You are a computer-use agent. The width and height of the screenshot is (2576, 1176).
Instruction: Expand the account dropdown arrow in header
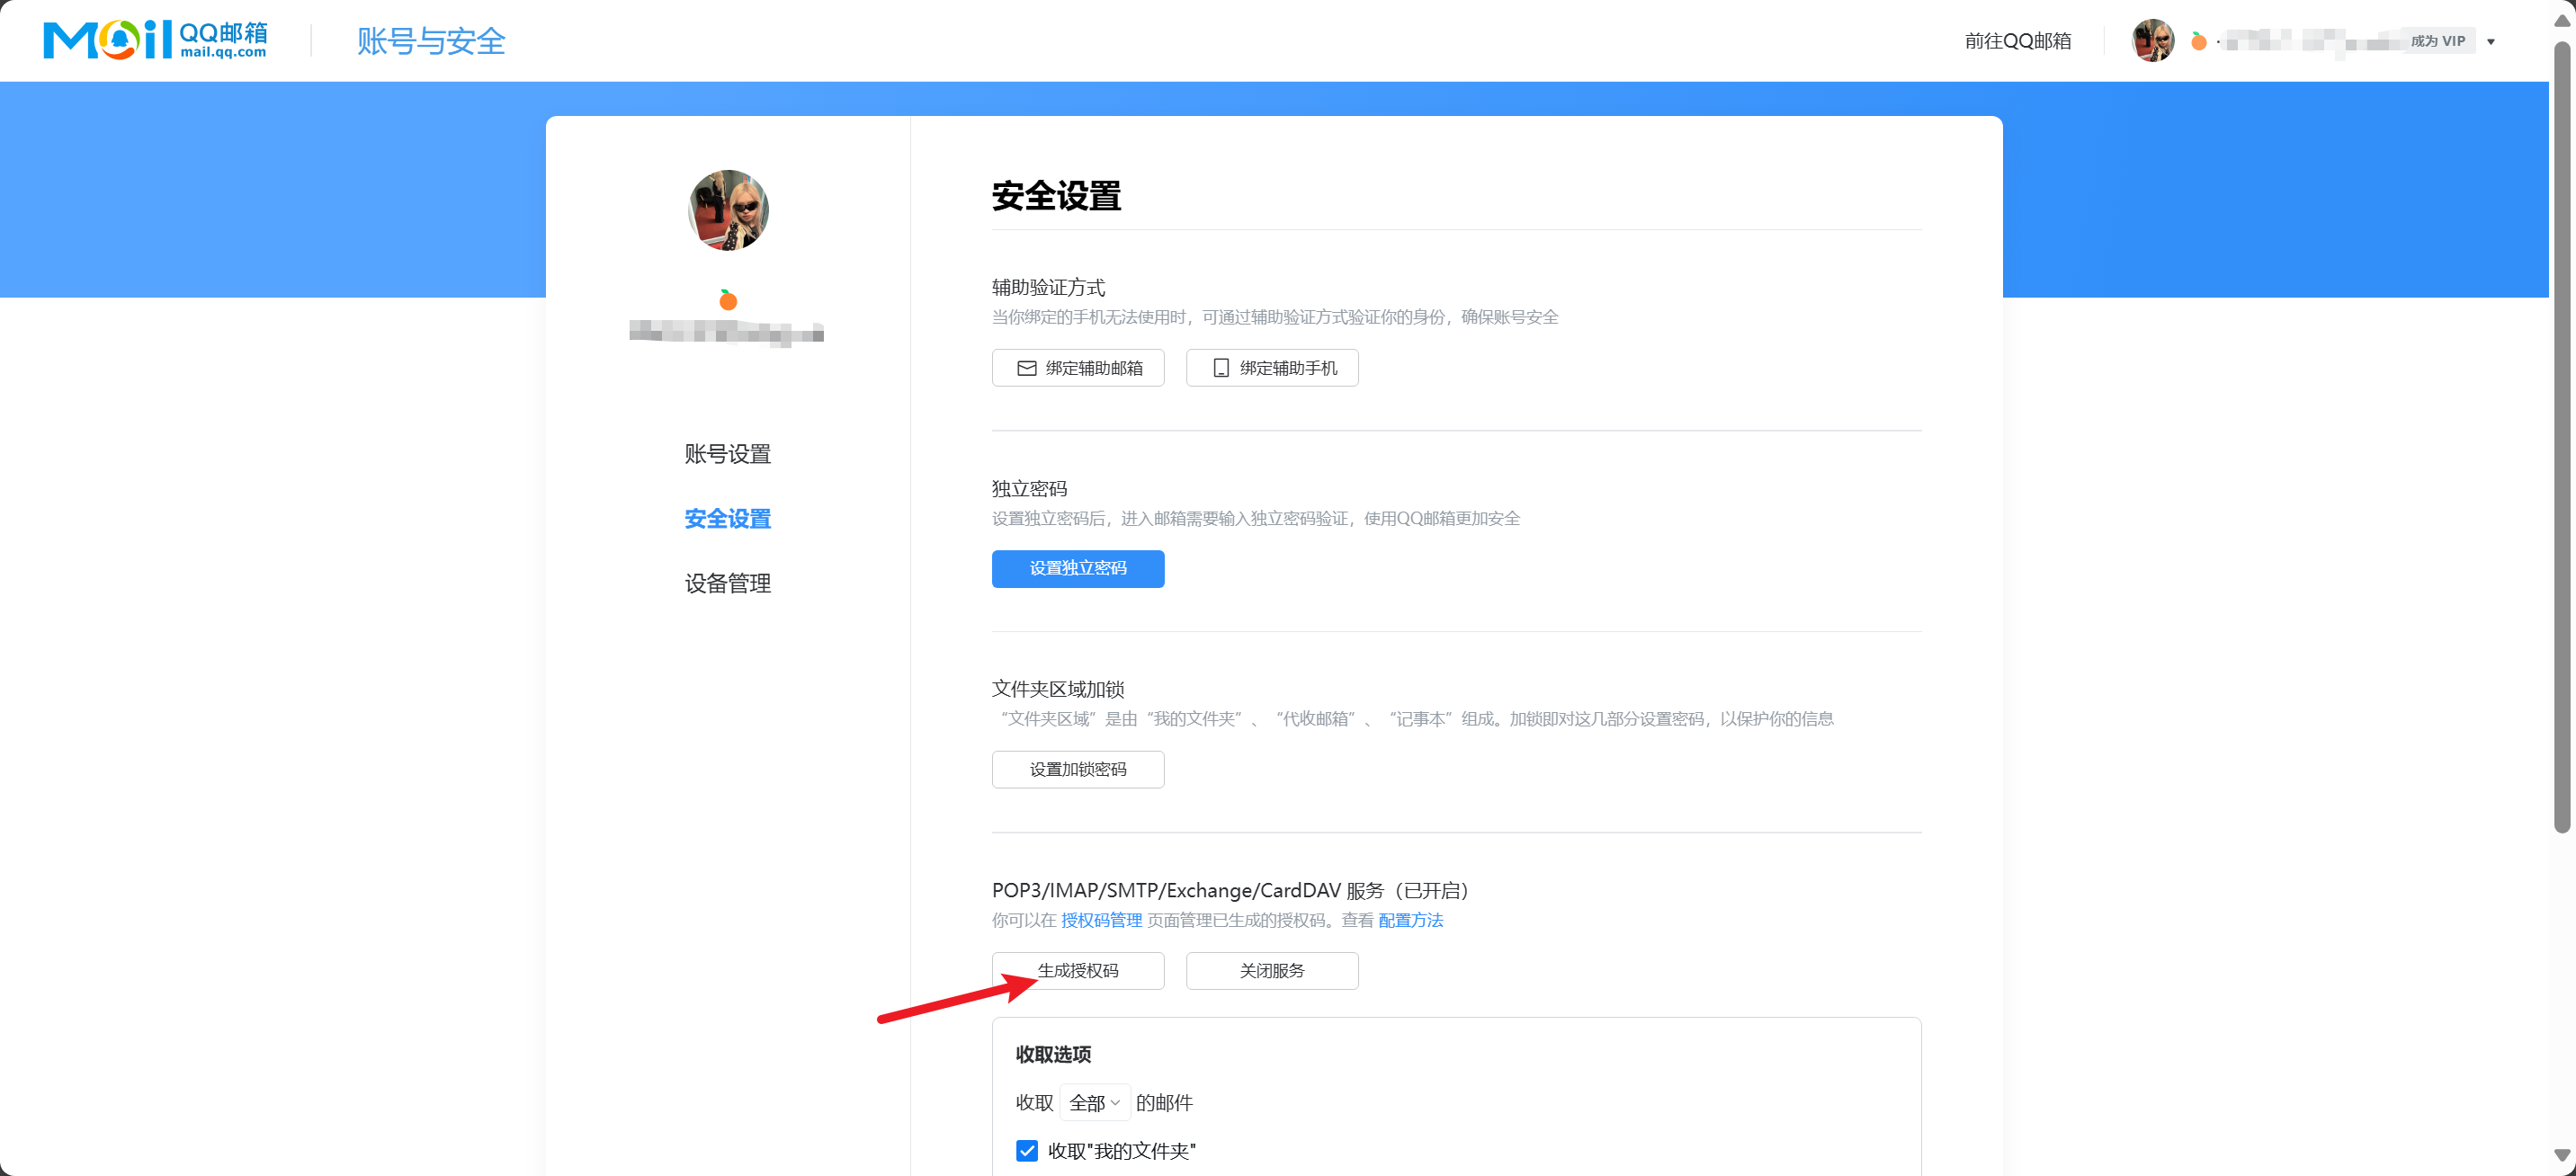pos(2490,42)
